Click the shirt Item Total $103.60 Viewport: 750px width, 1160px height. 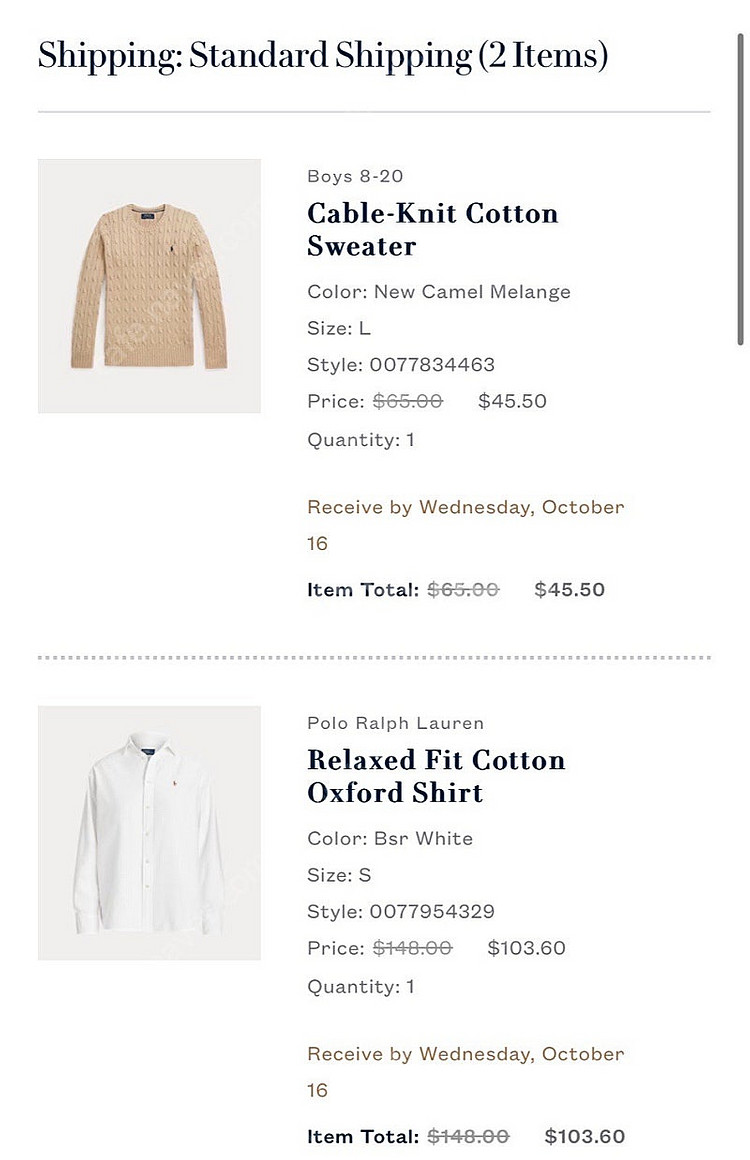tap(584, 1136)
